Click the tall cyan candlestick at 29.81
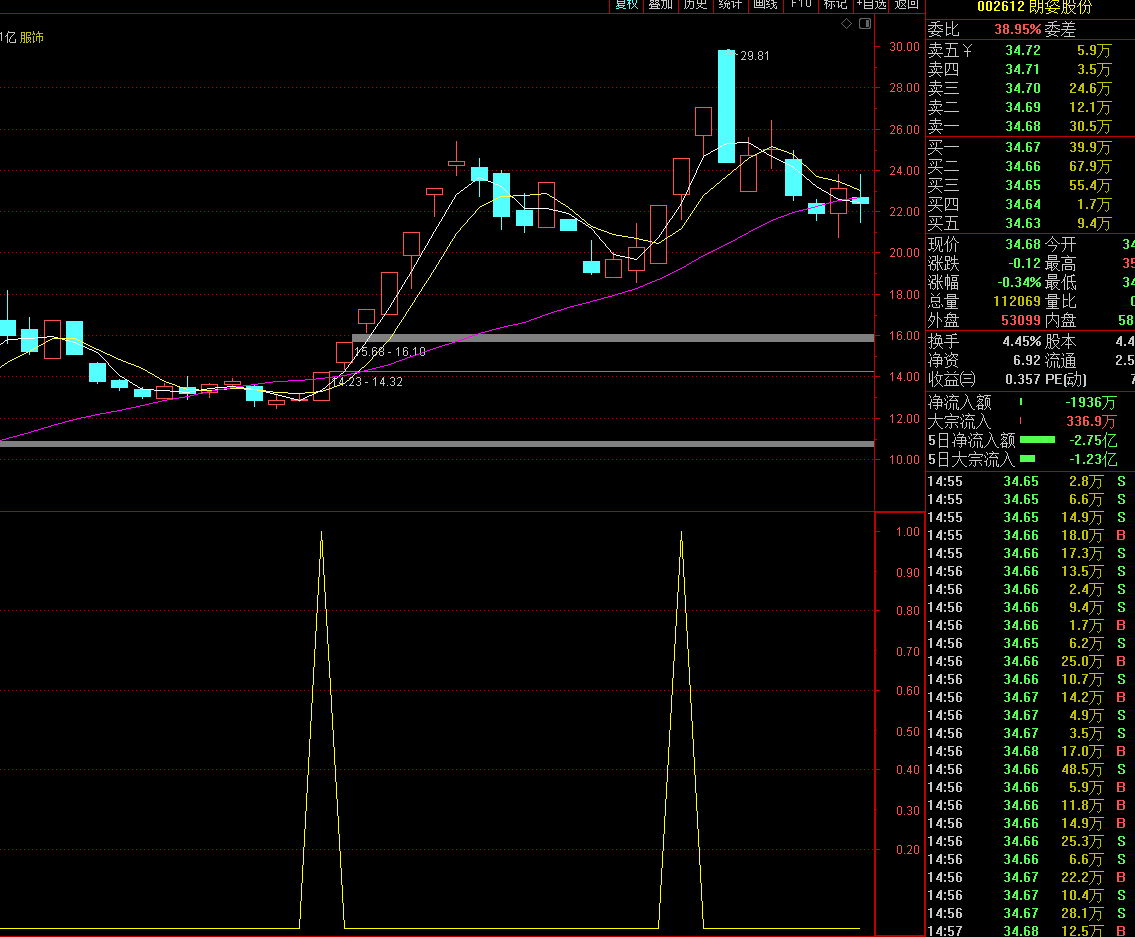Screen dimensions: 1135x937 click(726, 106)
